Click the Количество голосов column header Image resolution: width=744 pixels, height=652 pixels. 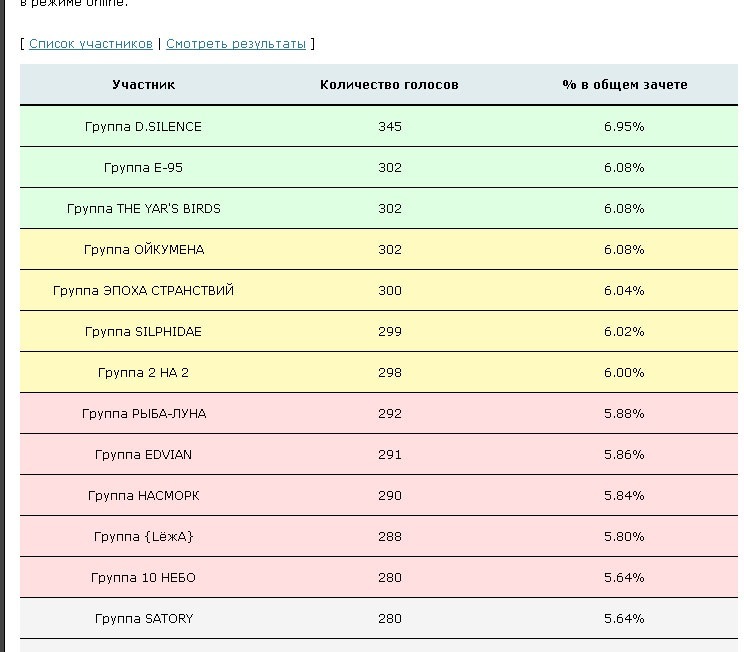tap(389, 85)
